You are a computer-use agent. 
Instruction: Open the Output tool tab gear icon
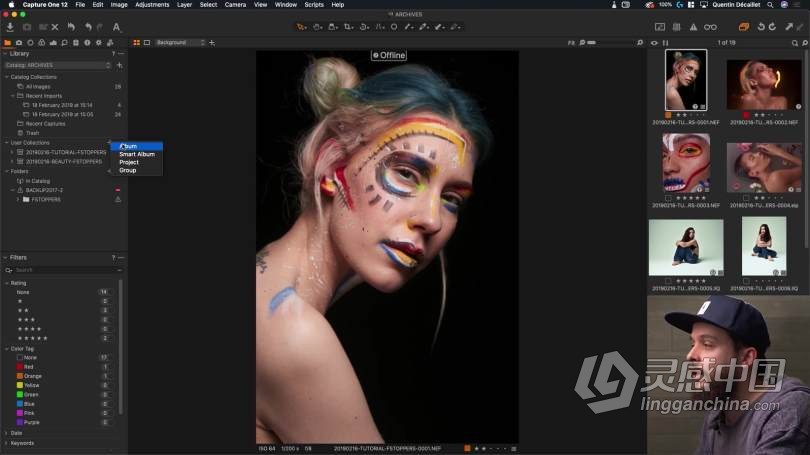point(99,43)
